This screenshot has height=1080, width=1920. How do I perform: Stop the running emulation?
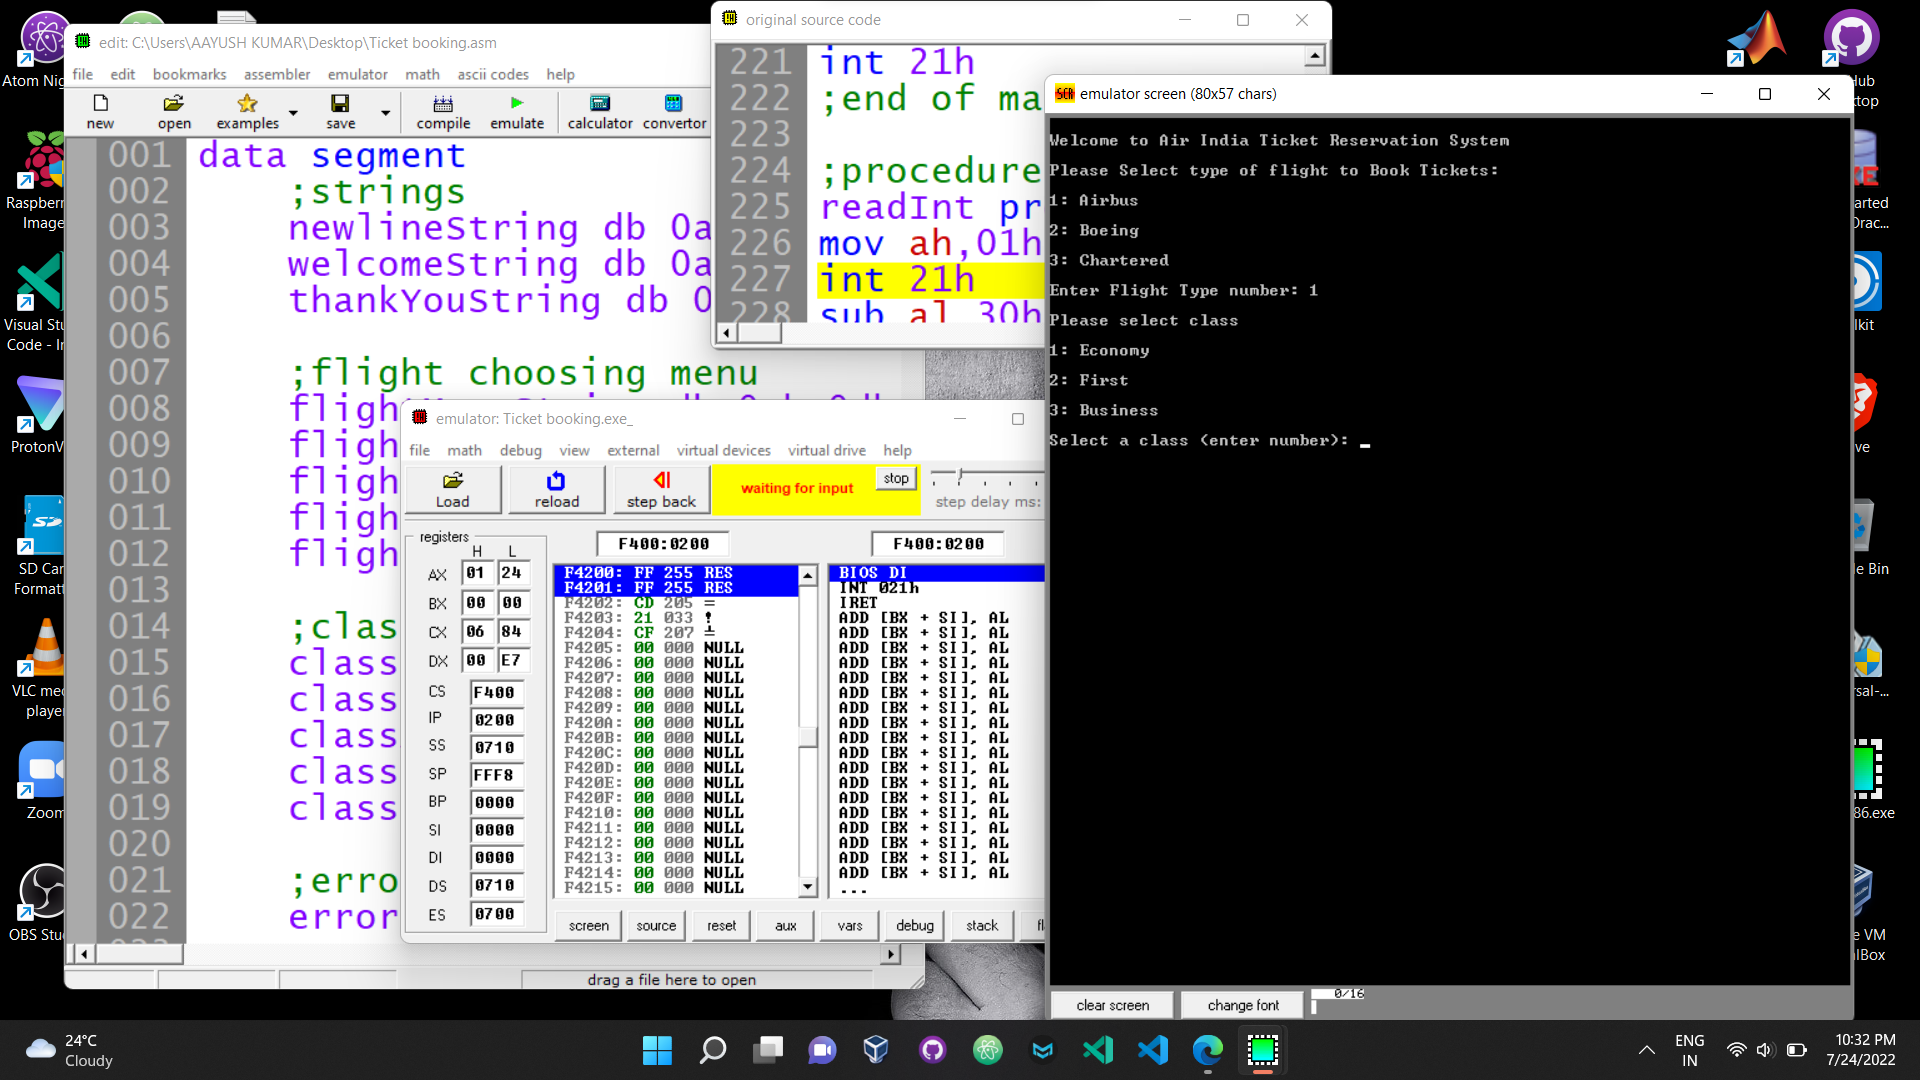[x=894, y=478]
